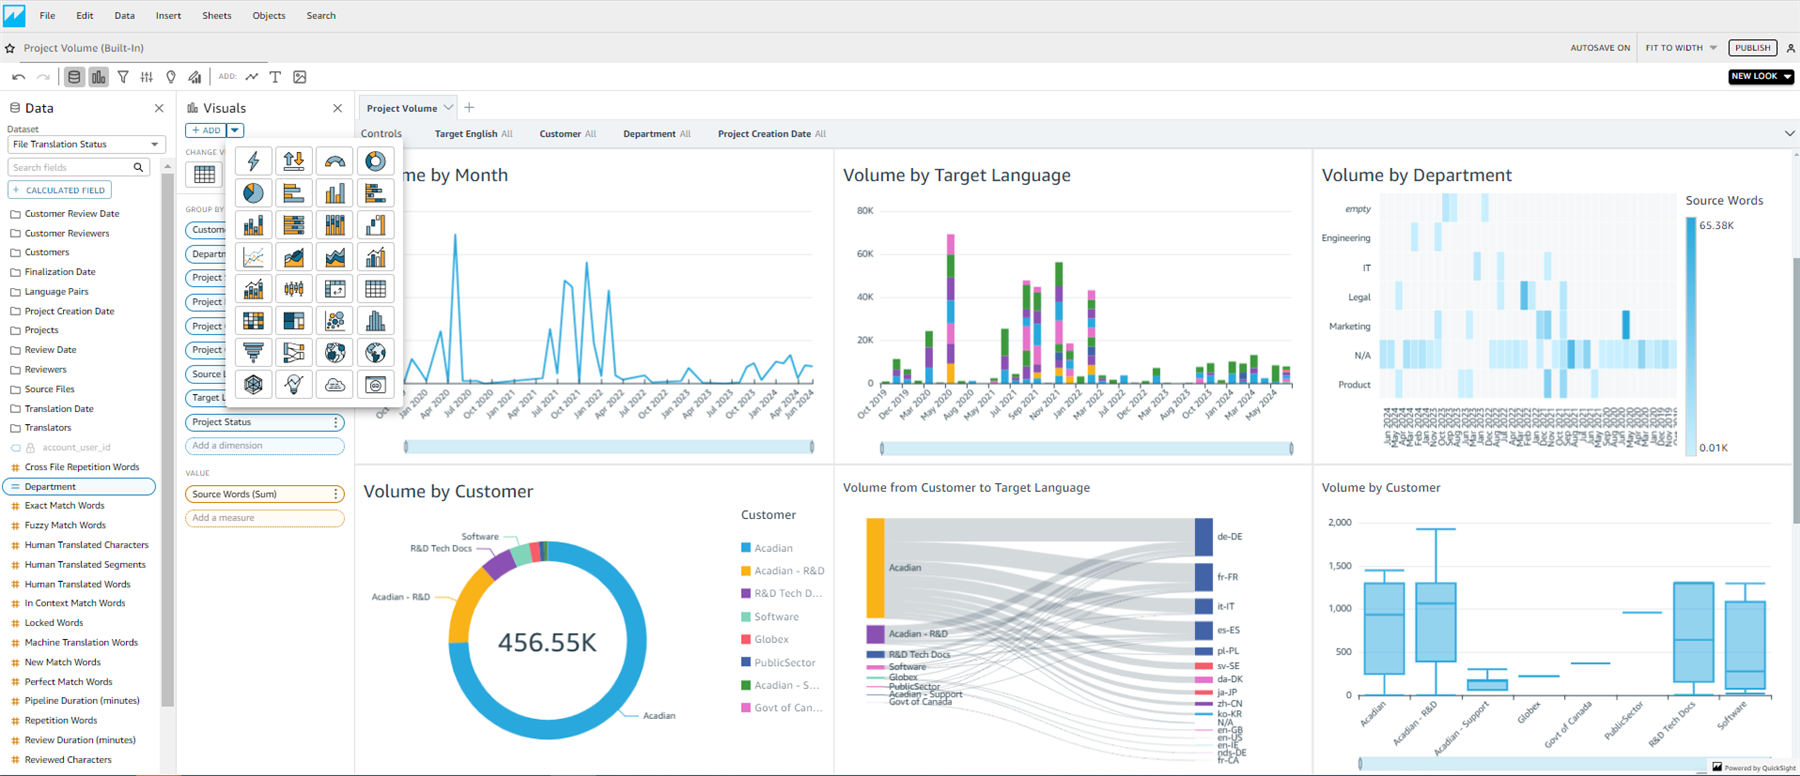Image resolution: width=1800 pixels, height=776 pixels.
Task: Open the Filter pane from toolbar
Action: click(x=123, y=77)
